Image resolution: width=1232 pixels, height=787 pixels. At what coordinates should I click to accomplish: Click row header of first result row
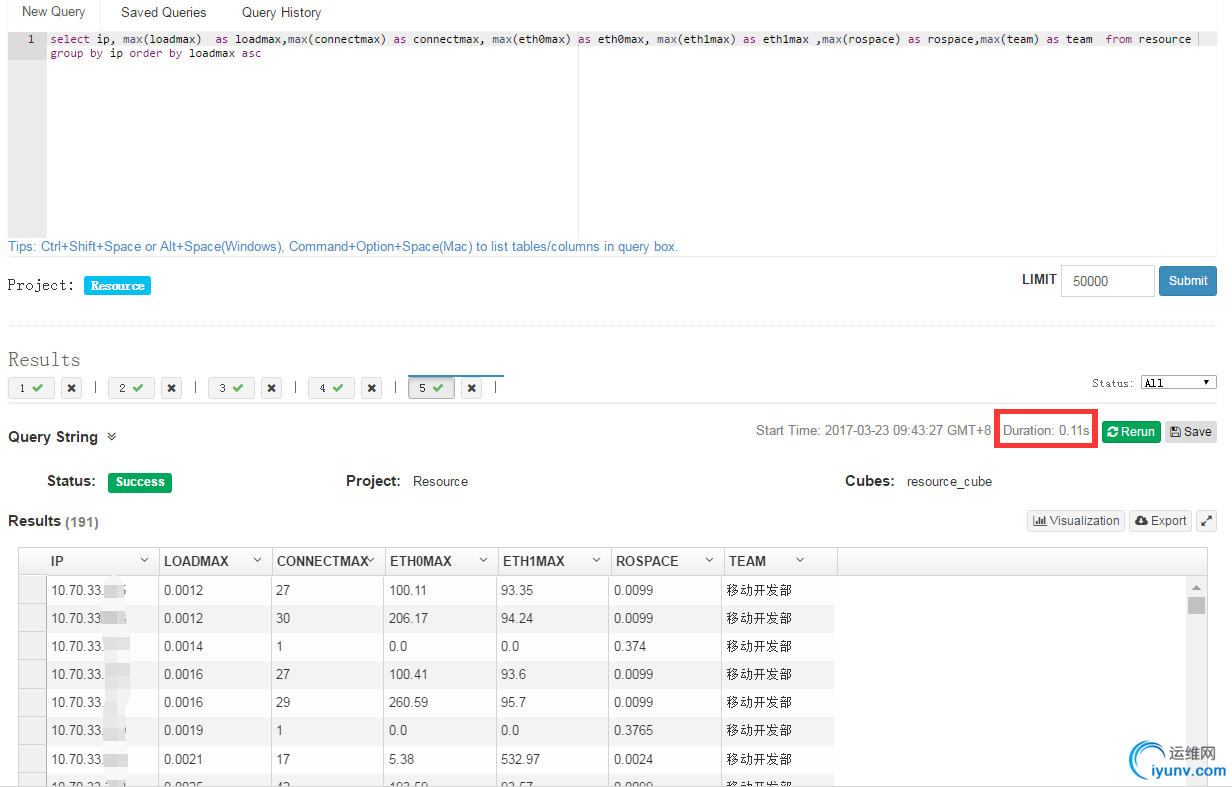(33, 591)
